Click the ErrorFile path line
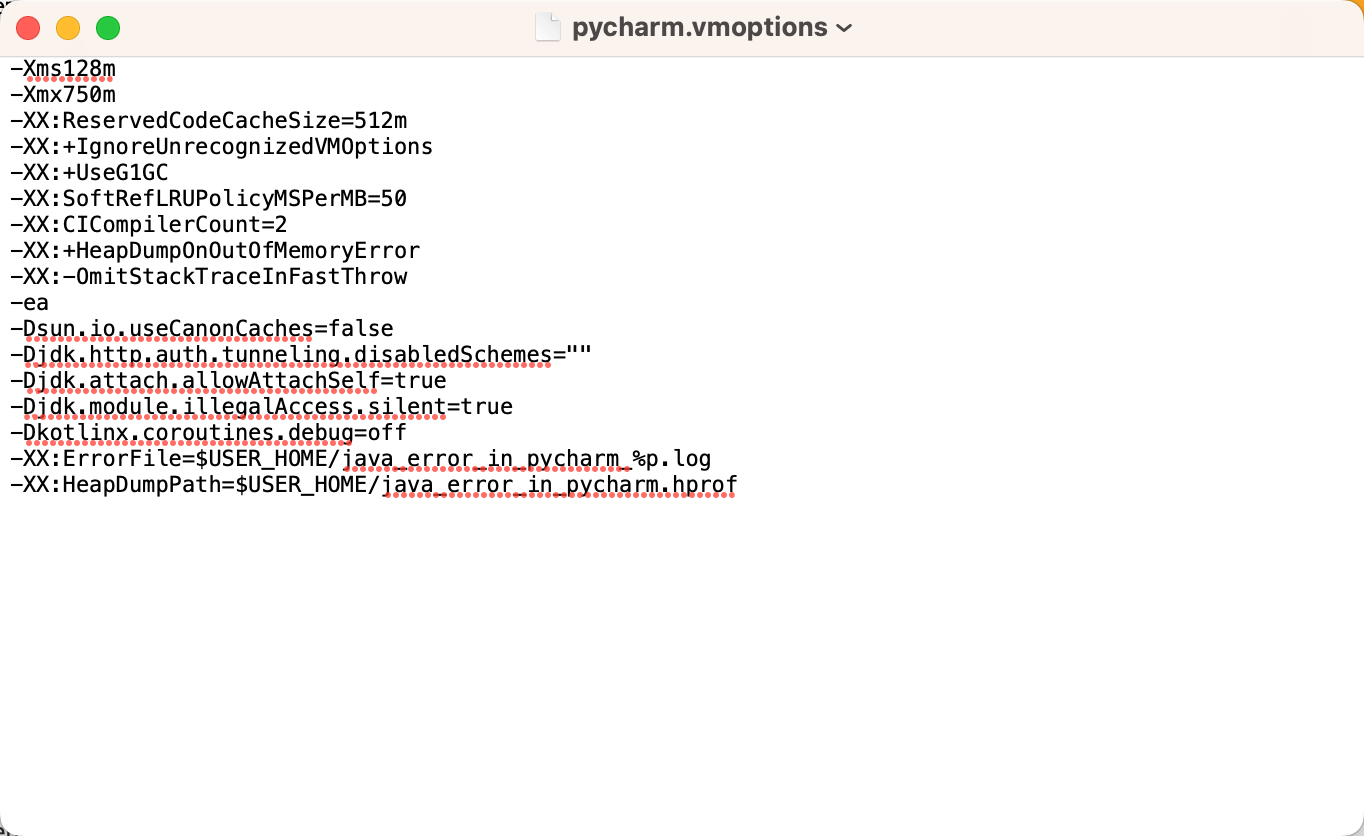The height and width of the screenshot is (836, 1364). click(360, 459)
